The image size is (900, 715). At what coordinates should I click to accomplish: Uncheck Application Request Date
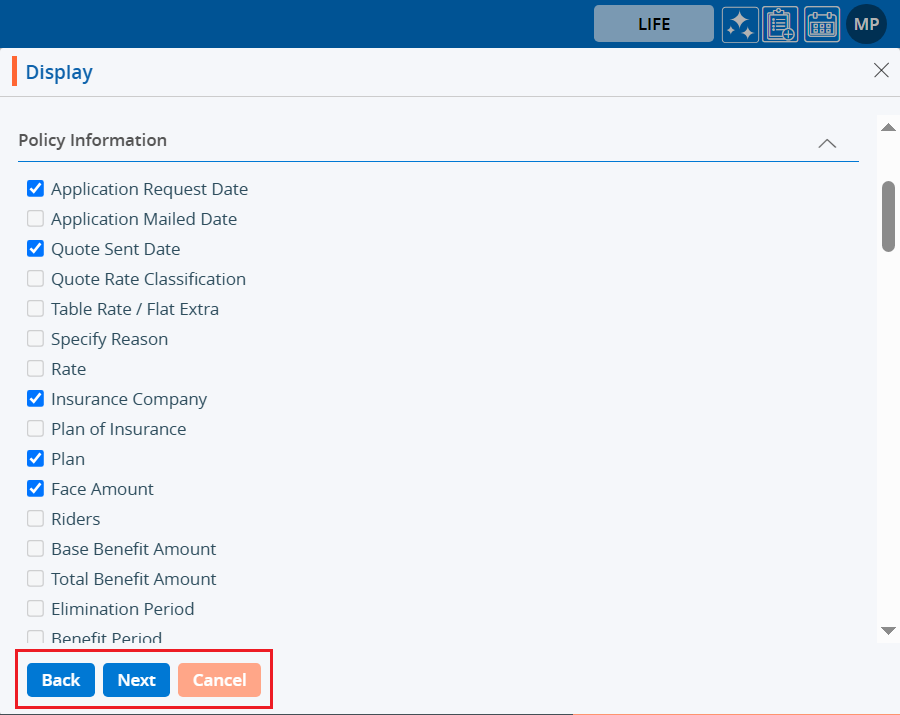tap(35, 189)
